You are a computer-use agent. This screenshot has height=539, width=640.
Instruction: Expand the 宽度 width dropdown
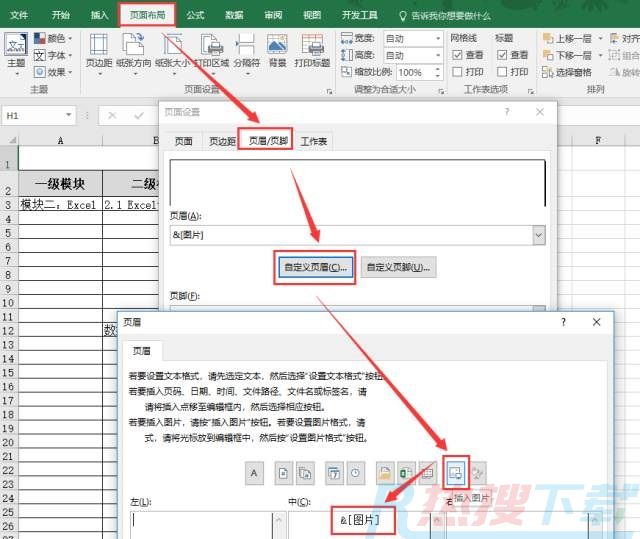438,39
